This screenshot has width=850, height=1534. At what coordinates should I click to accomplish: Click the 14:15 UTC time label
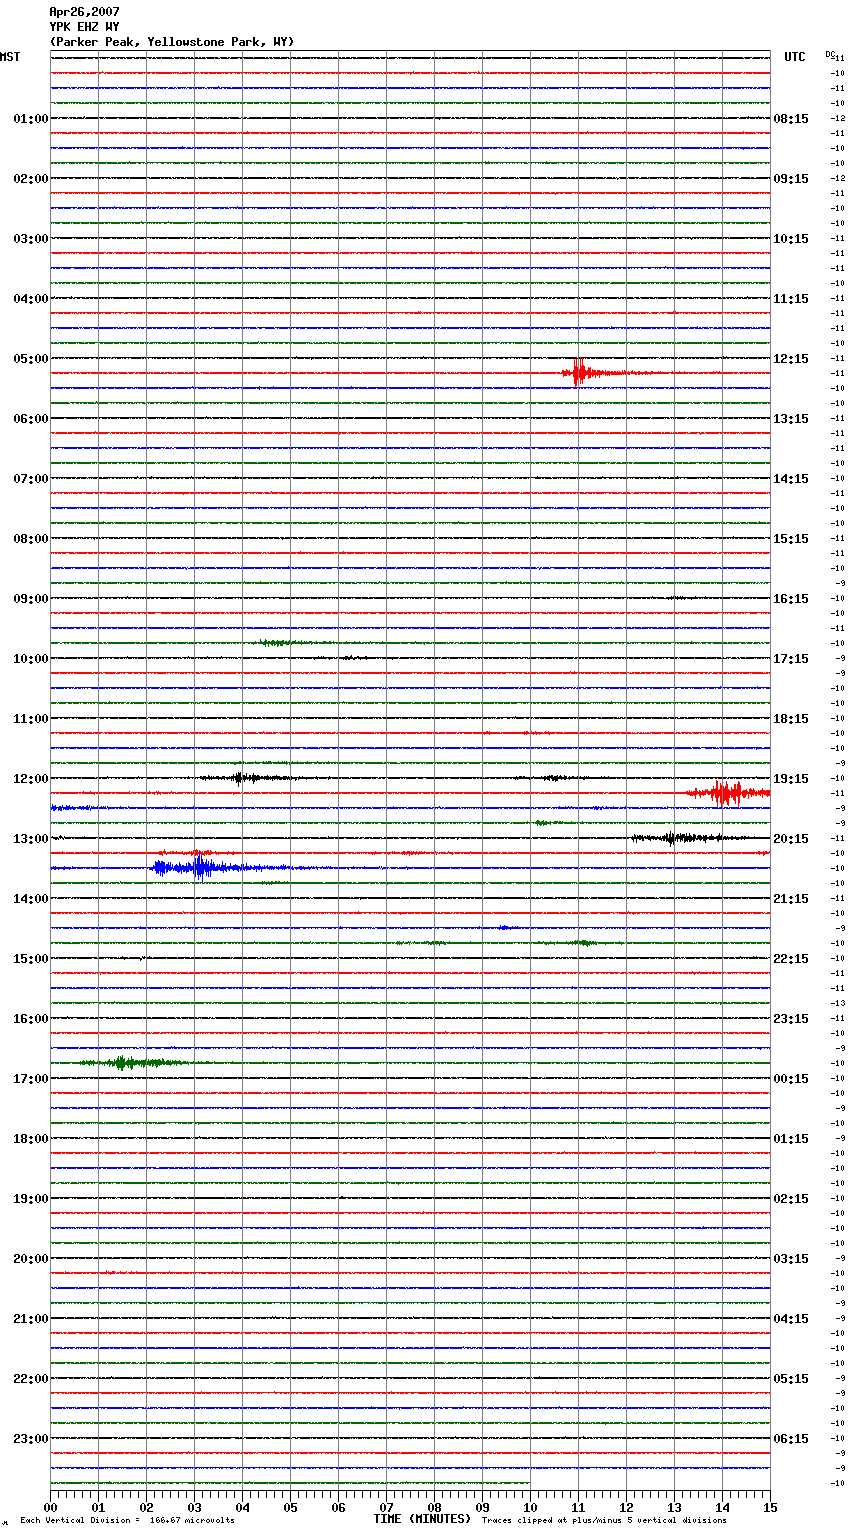[x=791, y=479]
